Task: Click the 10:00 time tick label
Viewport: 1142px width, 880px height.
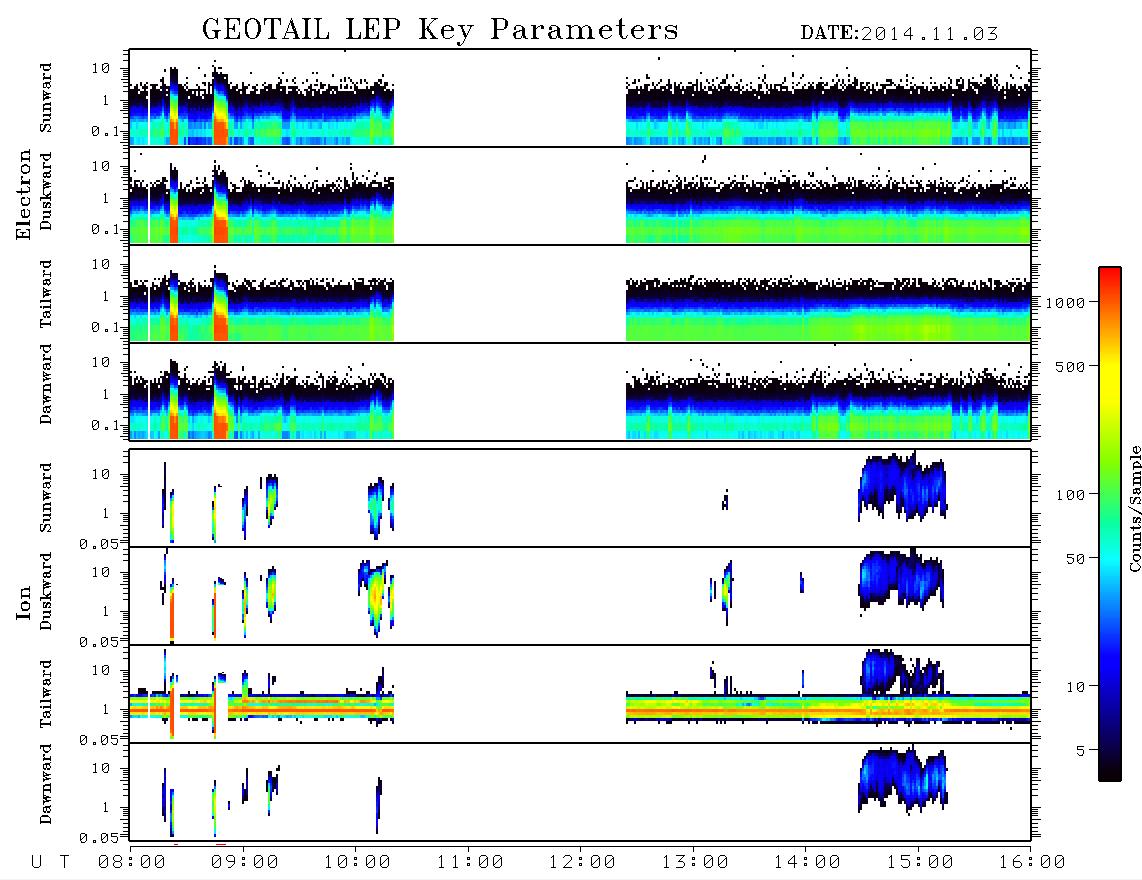Action: point(357,863)
